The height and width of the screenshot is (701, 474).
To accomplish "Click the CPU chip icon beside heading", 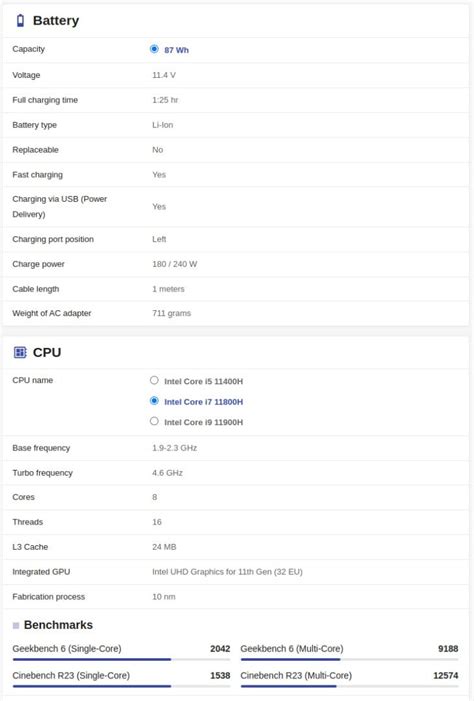I will pyautogui.click(x=20, y=352).
